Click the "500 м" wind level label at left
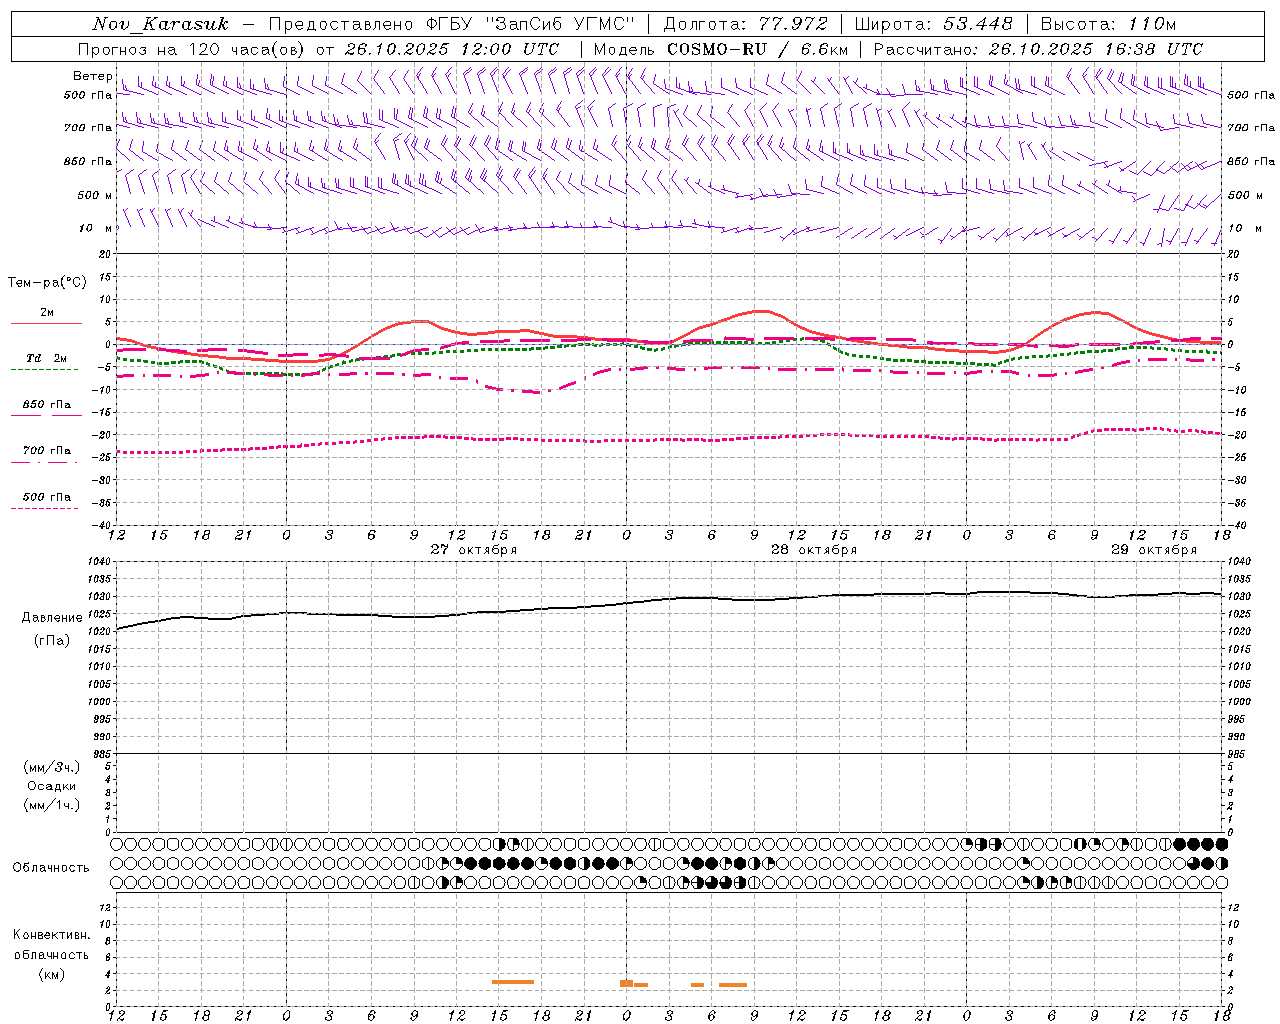This screenshot has width=1280, height=1024. tap(95, 195)
